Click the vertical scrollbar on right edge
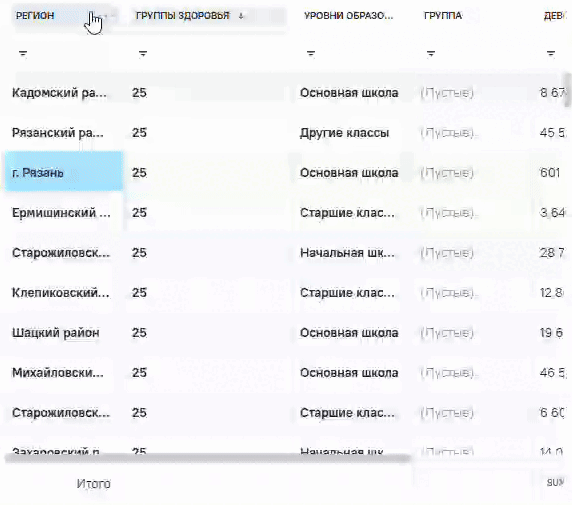 pos(567,89)
